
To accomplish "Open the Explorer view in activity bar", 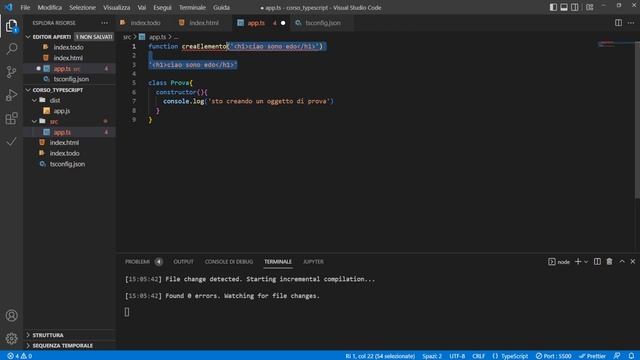I will [x=11, y=26].
